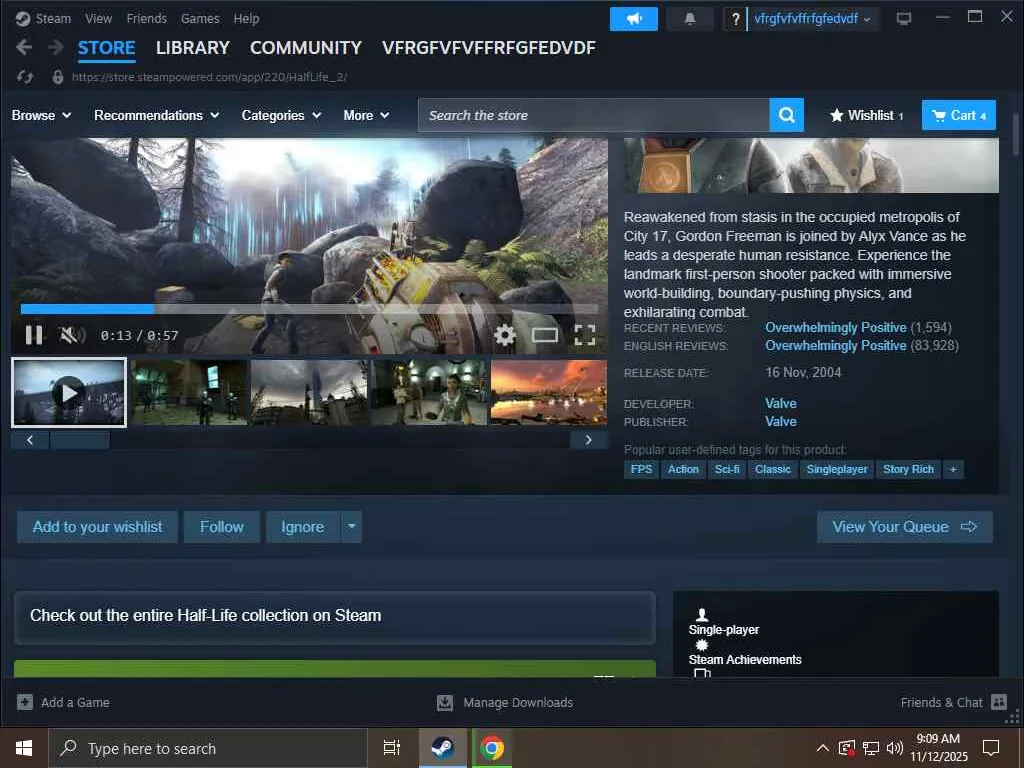Expand the Browse dropdown

pyautogui.click(x=41, y=116)
